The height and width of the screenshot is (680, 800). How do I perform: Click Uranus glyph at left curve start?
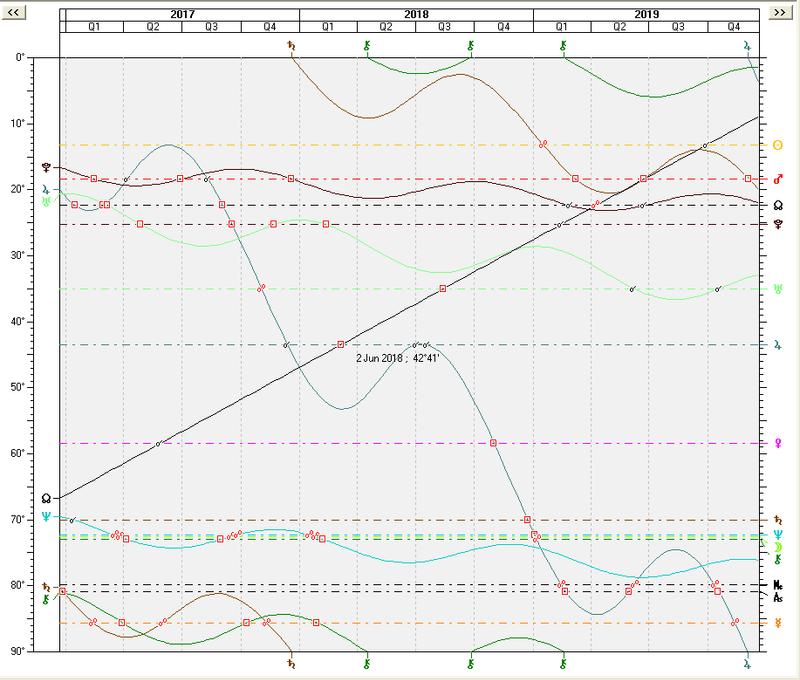(46, 202)
